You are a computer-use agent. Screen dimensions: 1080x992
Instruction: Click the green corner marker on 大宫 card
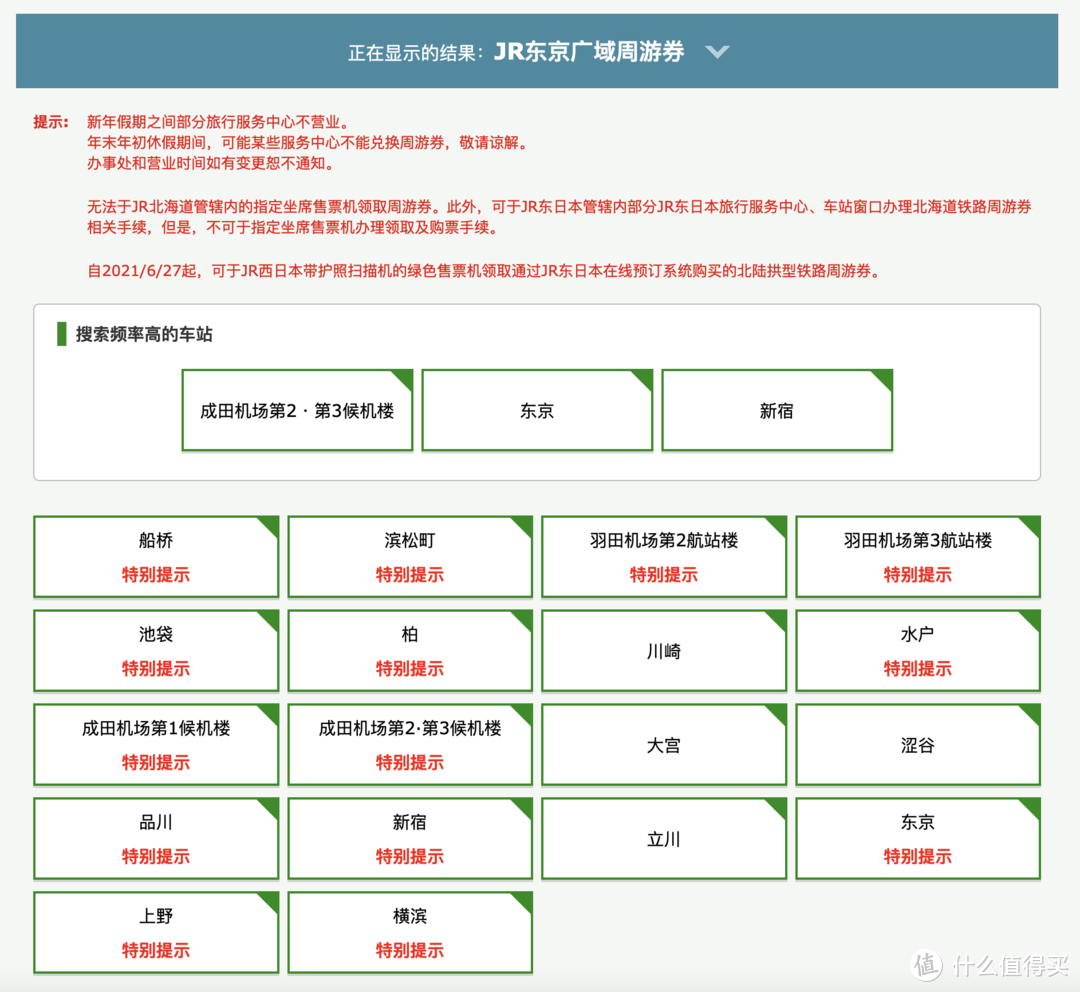click(x=778, y=712)
